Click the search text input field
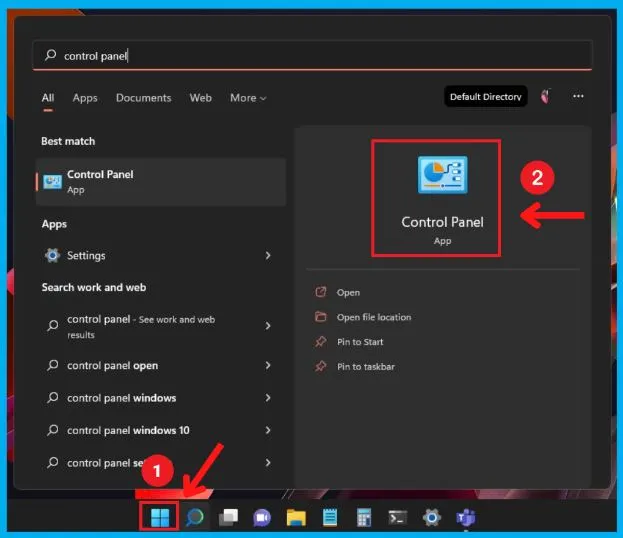 point(313,55)
